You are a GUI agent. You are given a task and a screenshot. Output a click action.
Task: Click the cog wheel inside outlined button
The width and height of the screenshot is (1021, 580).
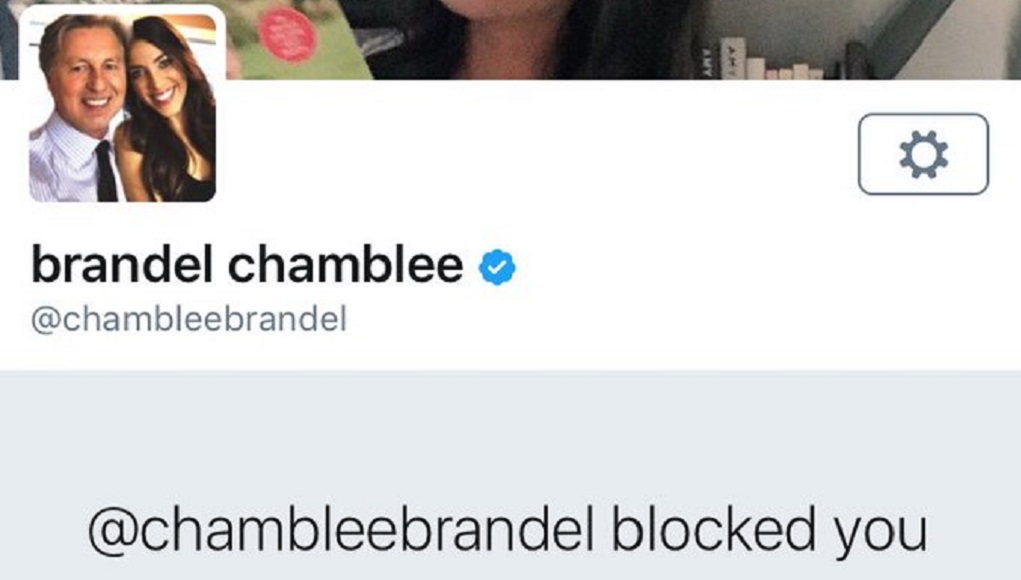point(923,154)
